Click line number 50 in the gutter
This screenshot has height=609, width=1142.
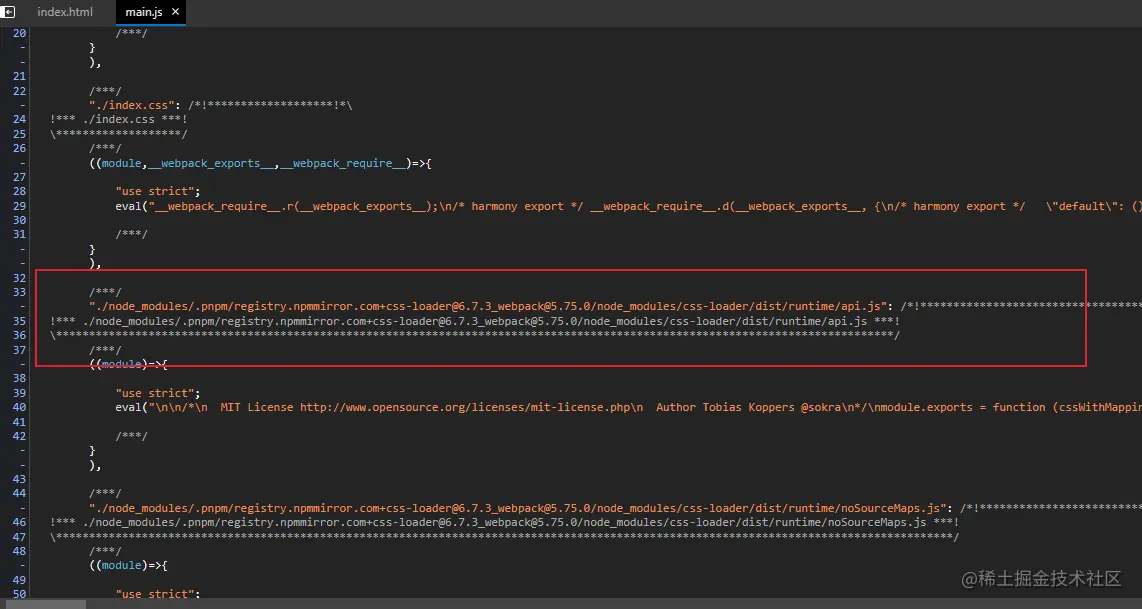coord(20,594)
